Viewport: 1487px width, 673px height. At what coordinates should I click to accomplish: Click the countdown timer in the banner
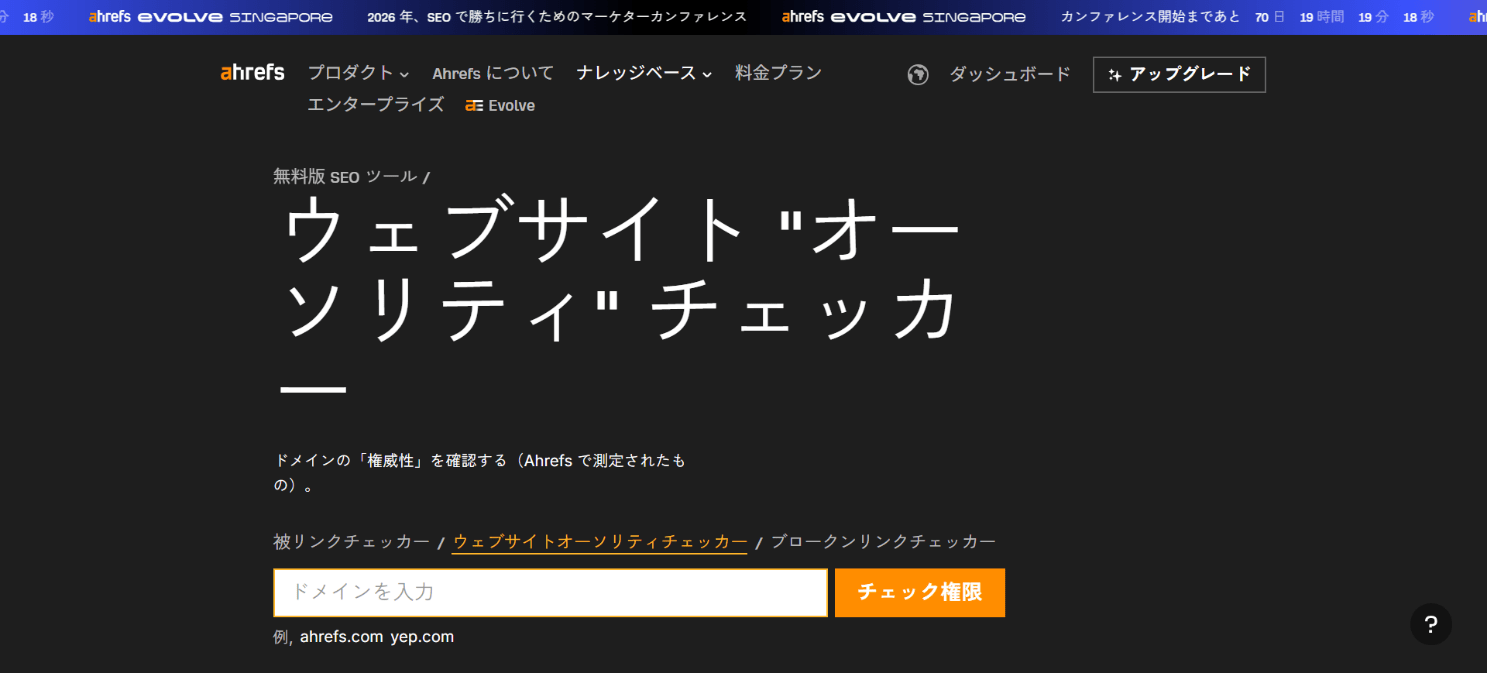coord(1345,16)
